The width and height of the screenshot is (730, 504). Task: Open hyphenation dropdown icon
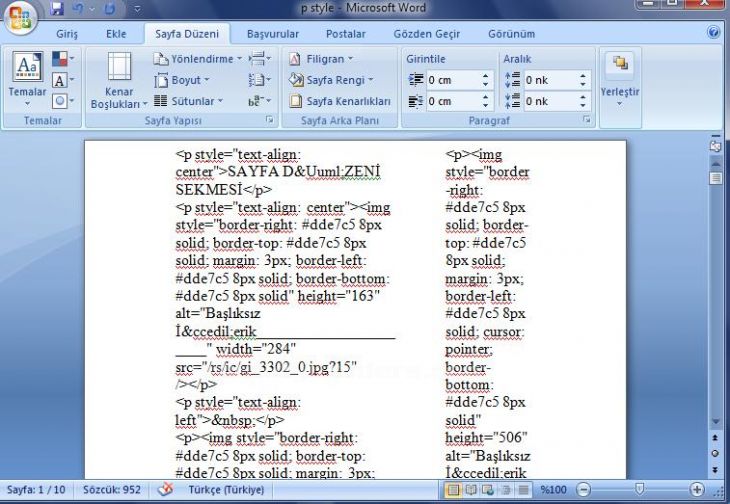tap(260, 101)
